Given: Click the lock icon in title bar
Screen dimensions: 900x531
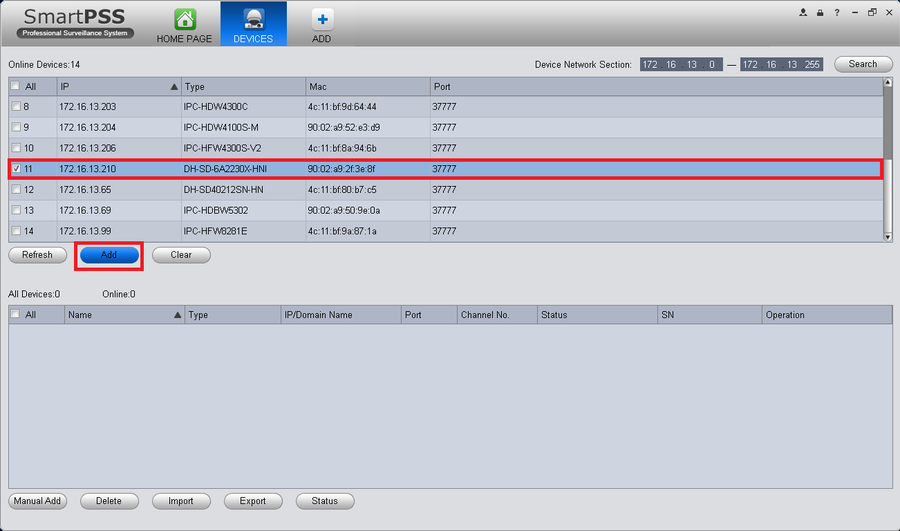Looking at the screenshot, I should click(x=820, y=13).
